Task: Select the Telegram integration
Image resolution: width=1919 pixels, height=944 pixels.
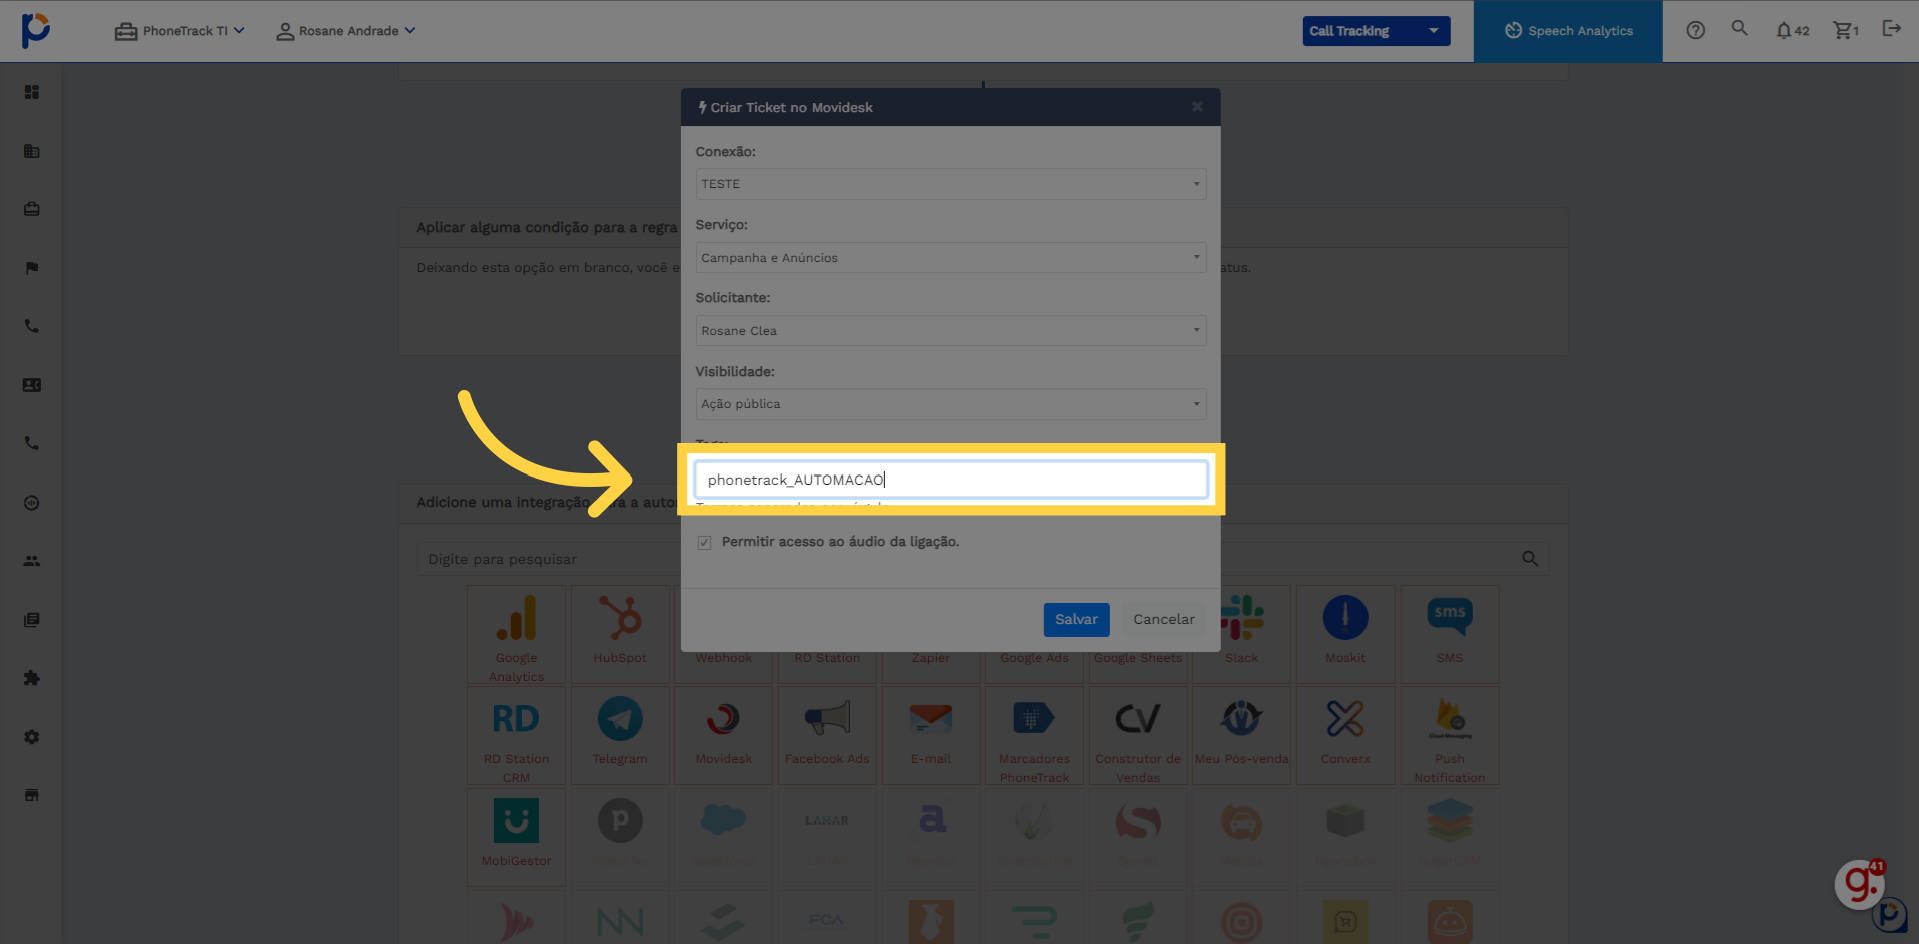Action: point(620,736)
